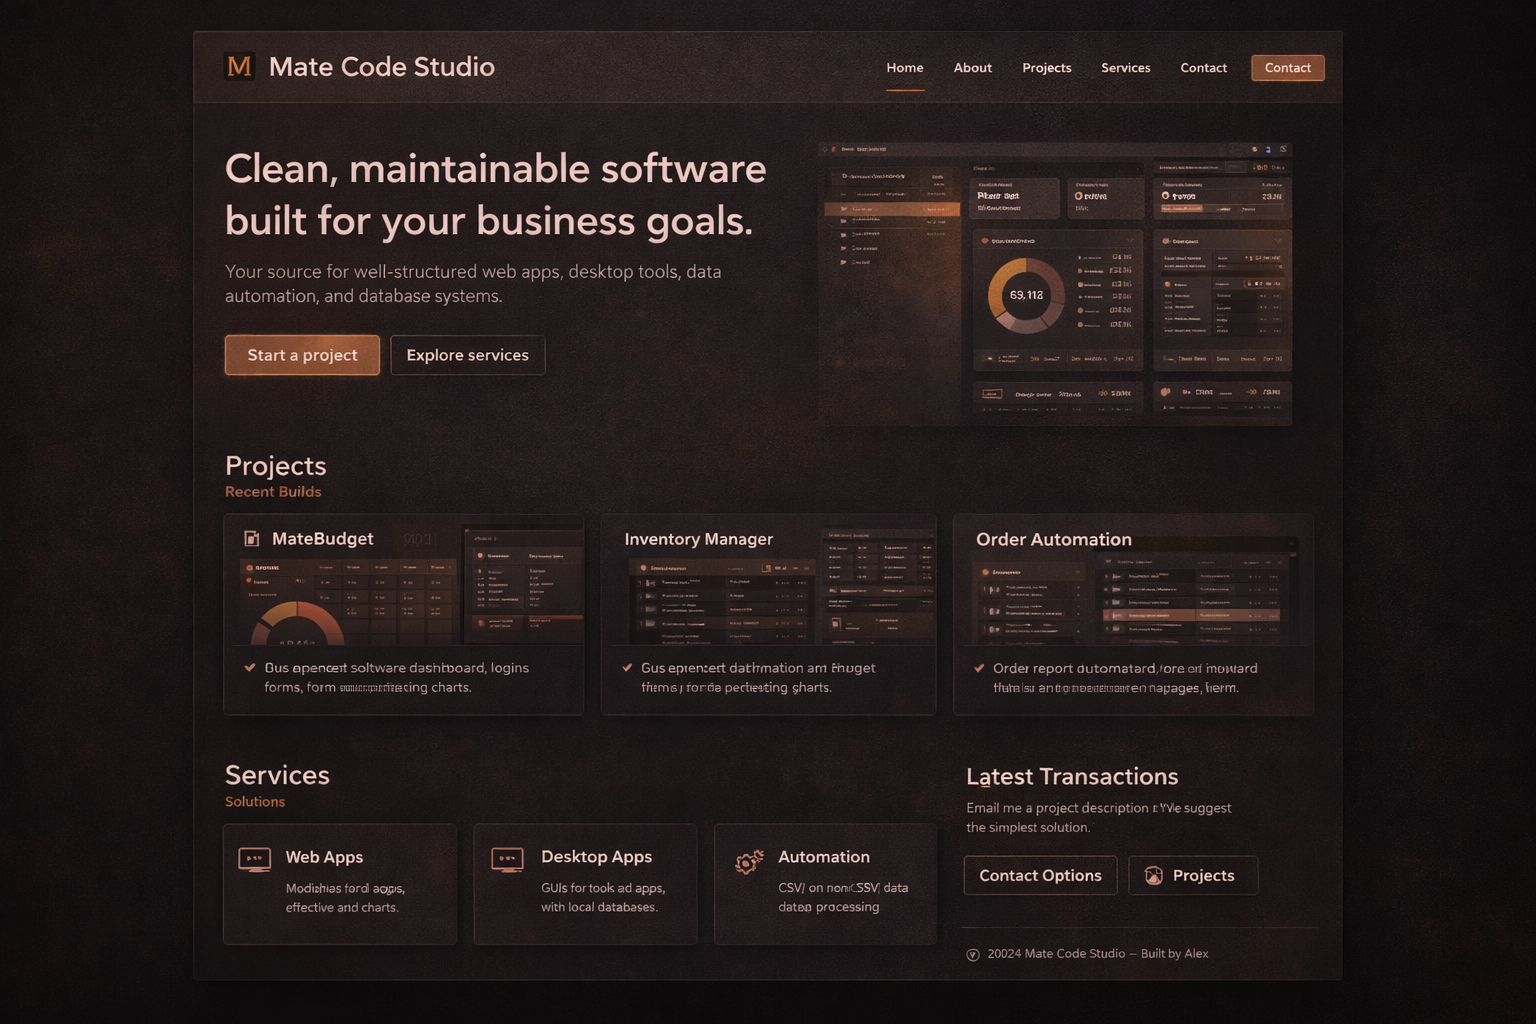This screenshot has height=1024, width=1536.
Task: Switch to the Home navigation tab
Action: 904,67
